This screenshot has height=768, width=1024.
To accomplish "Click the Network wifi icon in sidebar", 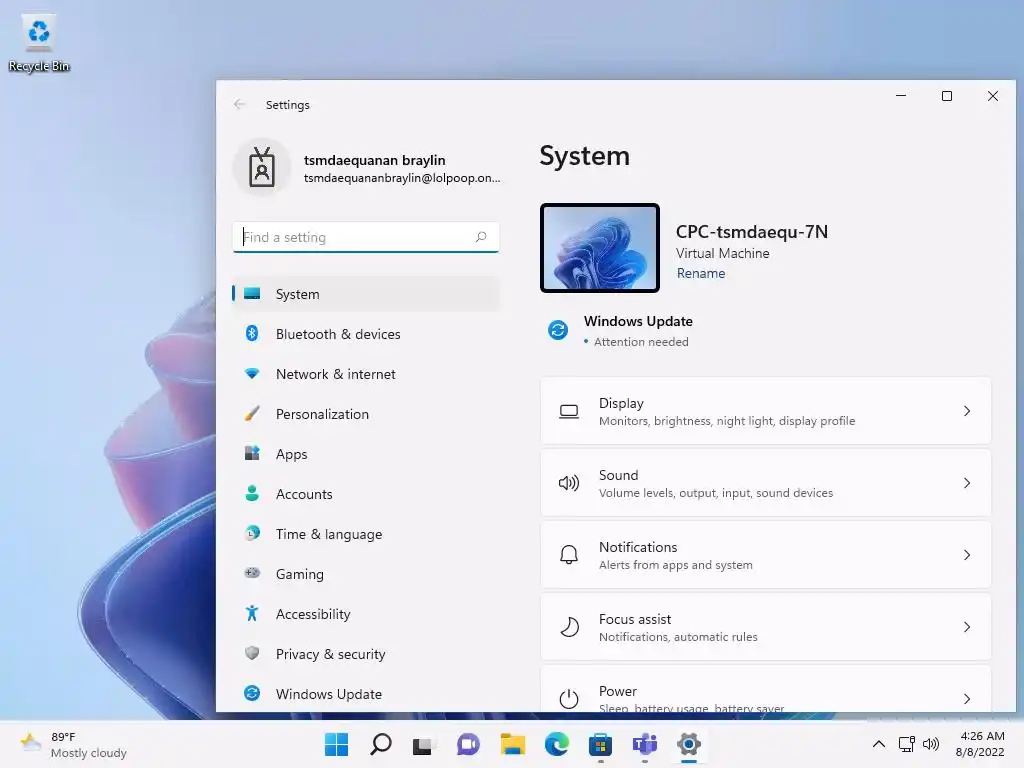I will (x=252, y=374).
